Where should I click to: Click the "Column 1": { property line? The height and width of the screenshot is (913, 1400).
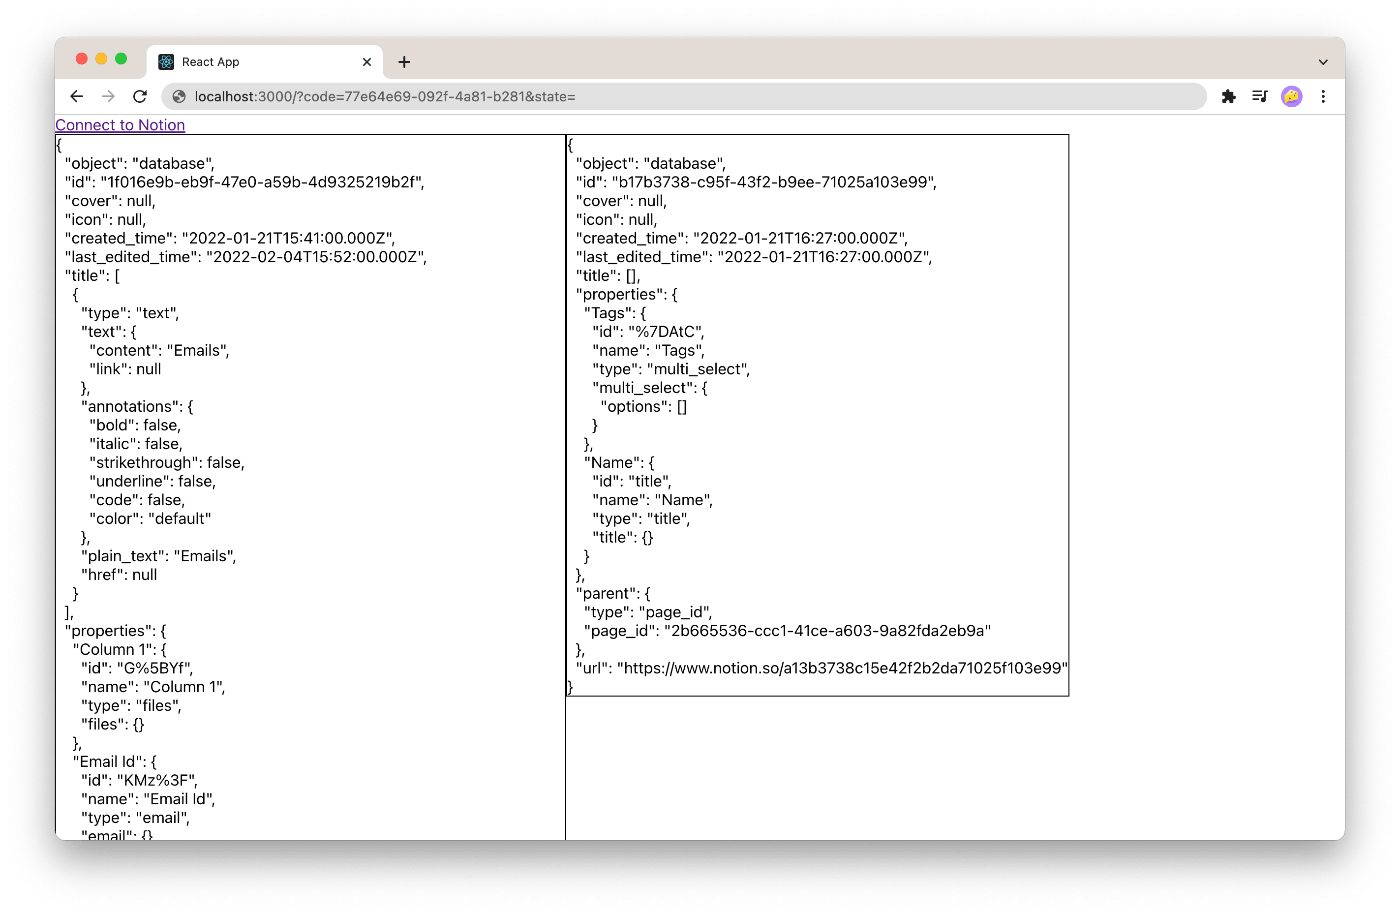tap(119, 650)
